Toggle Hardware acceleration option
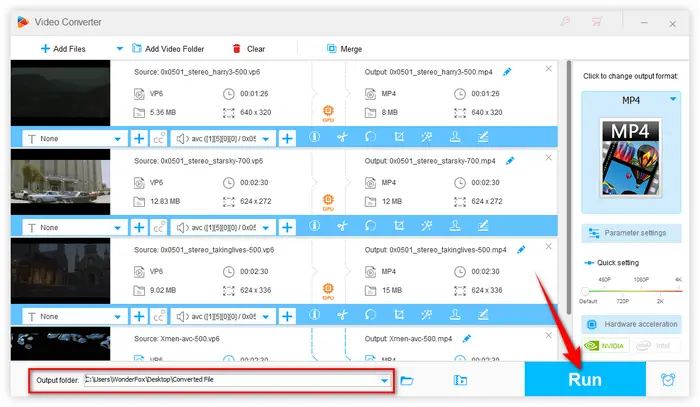 pos(631,324)
